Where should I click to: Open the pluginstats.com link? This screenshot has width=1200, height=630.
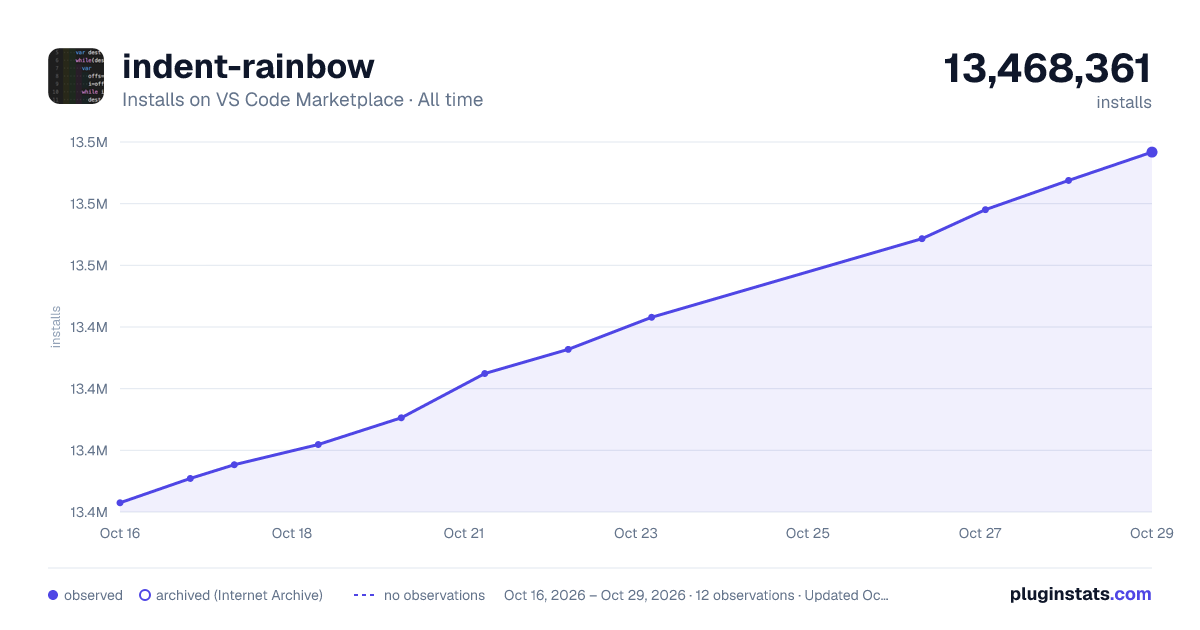(x=1080, y=594)
